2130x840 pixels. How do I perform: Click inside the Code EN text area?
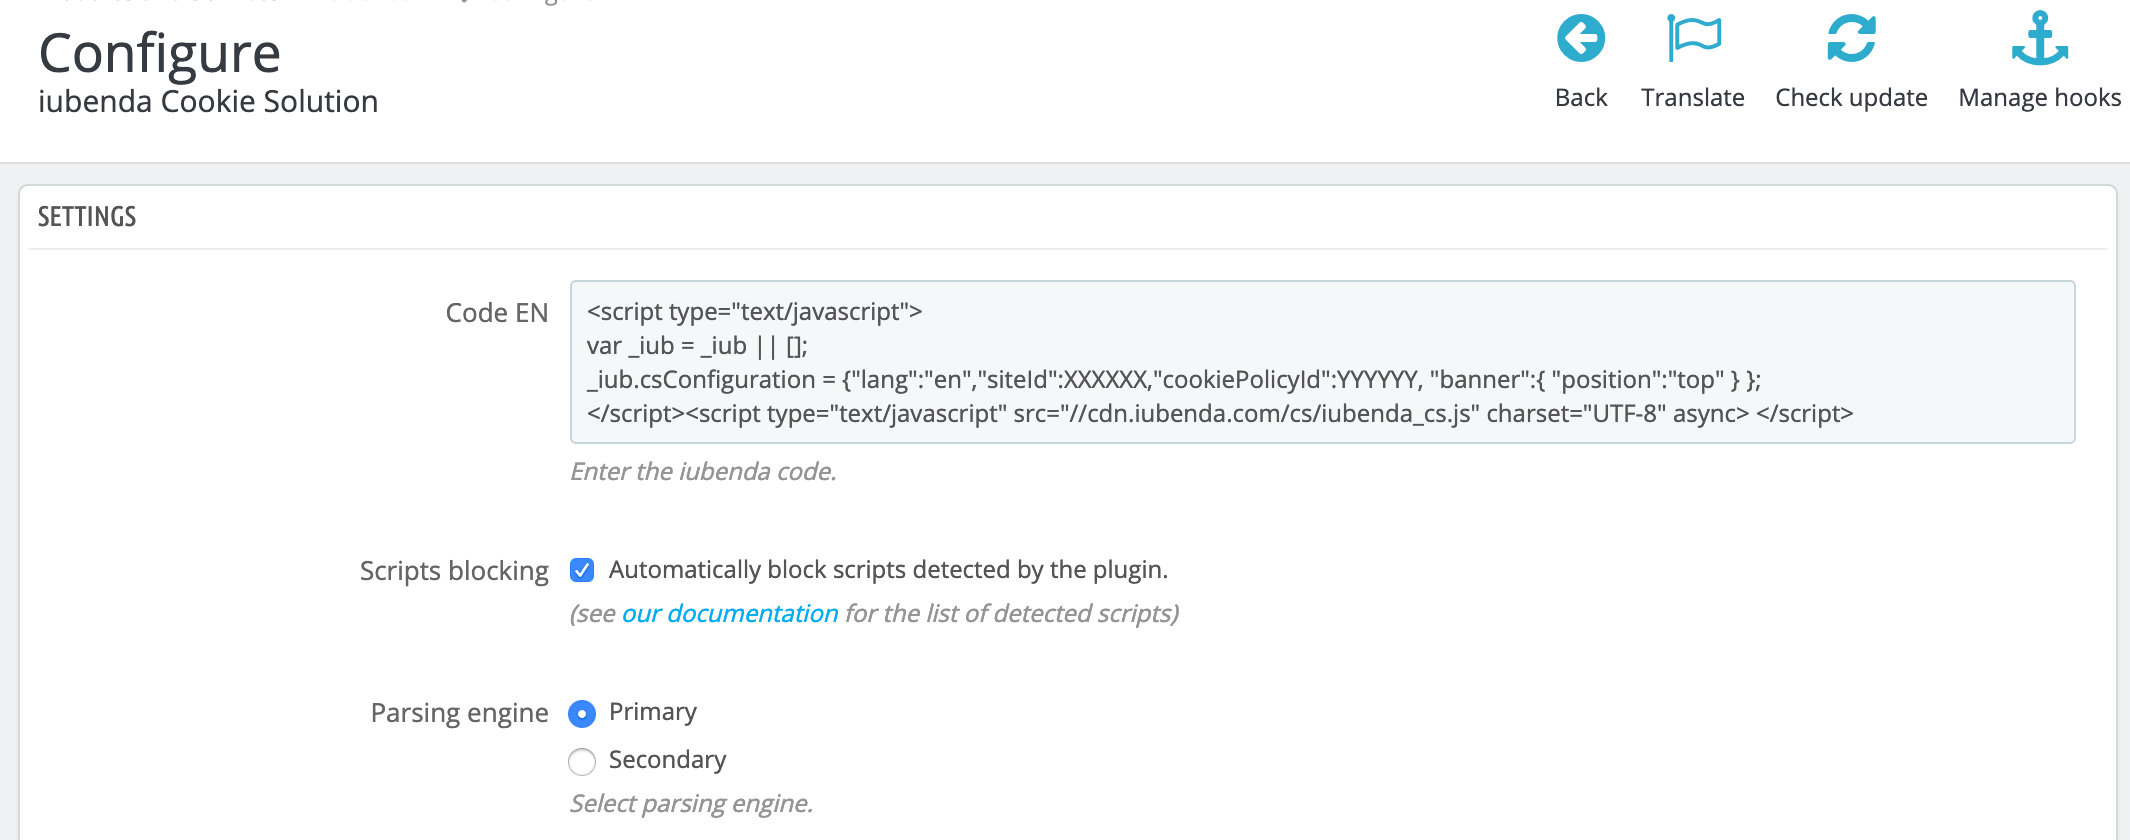click(1320, 362)
